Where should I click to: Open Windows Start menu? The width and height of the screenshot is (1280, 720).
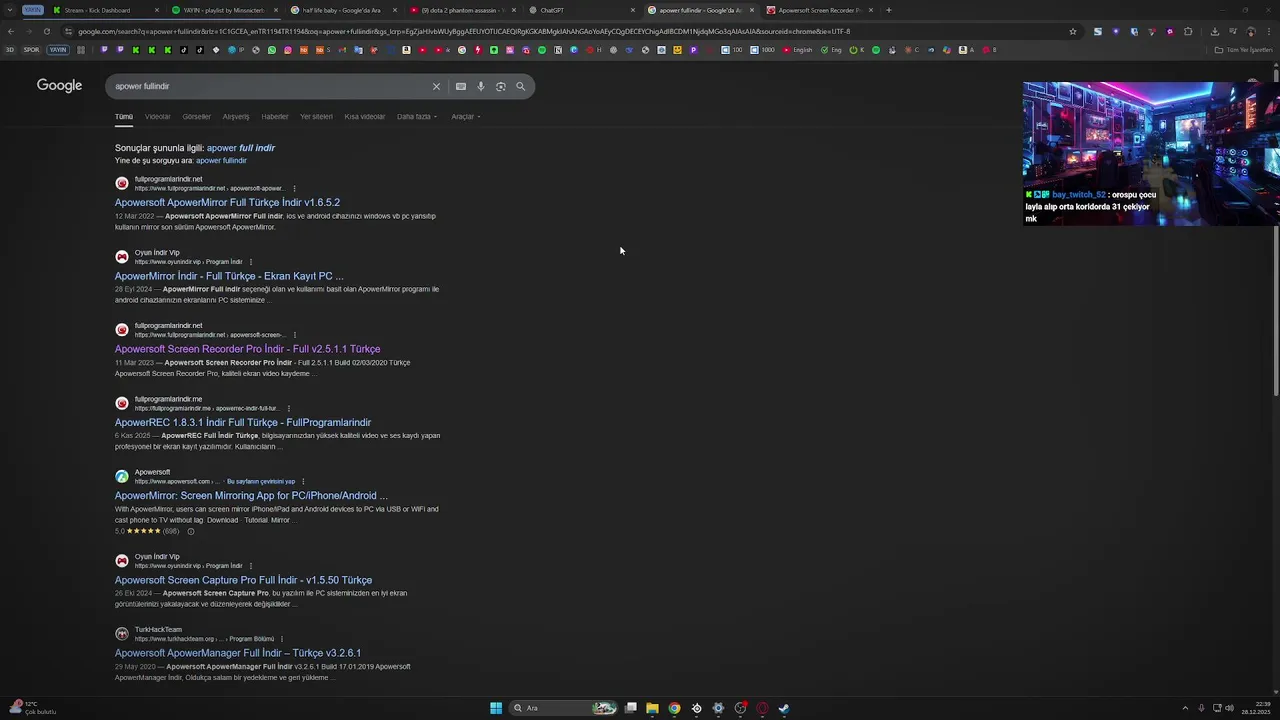click(x=496, y=708)
